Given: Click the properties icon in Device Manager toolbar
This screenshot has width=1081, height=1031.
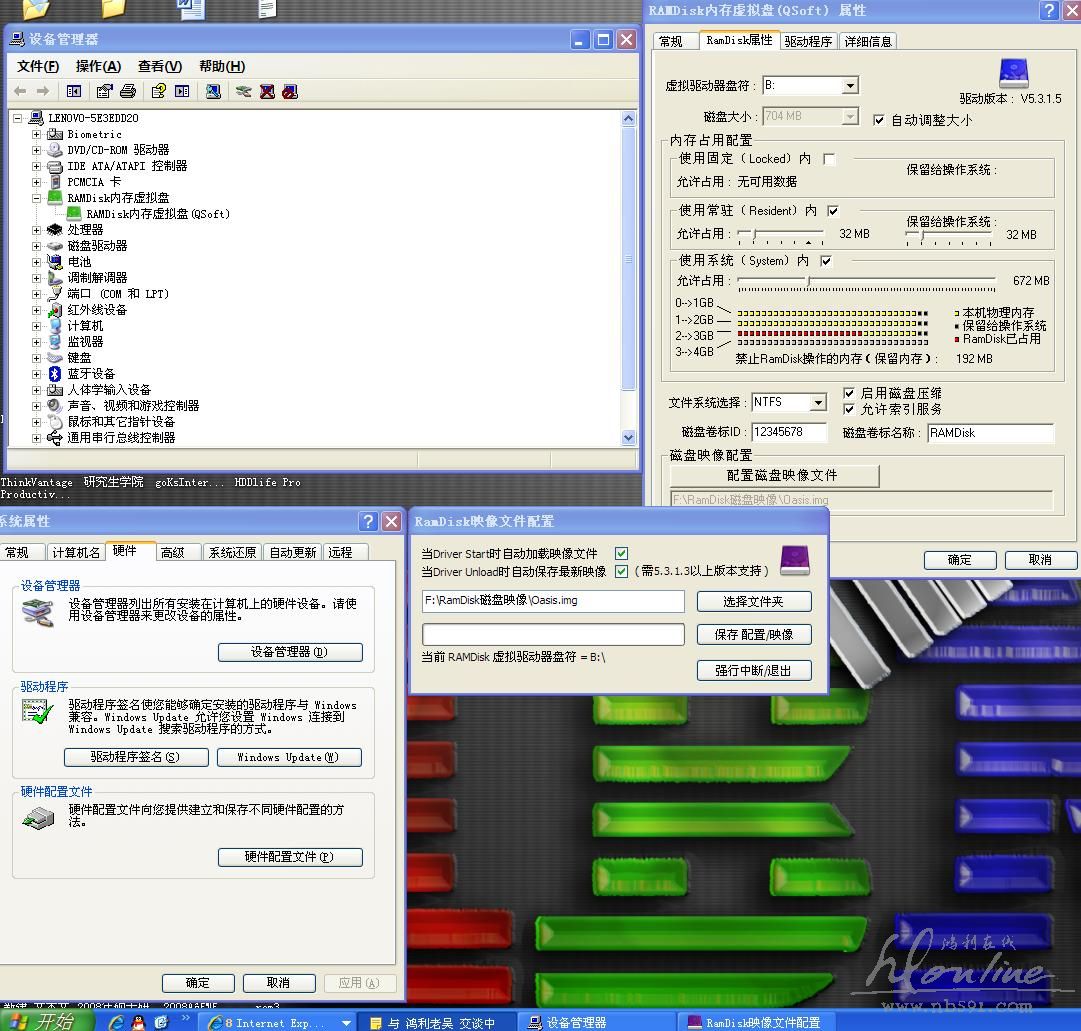Looking at the screenshot, I should pyautogui.click(x=104, y=91).
